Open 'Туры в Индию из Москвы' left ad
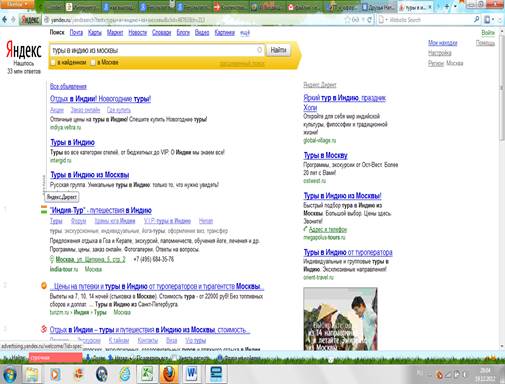The image size is (505, 384). pyautogui.click(x=90, y=175)
